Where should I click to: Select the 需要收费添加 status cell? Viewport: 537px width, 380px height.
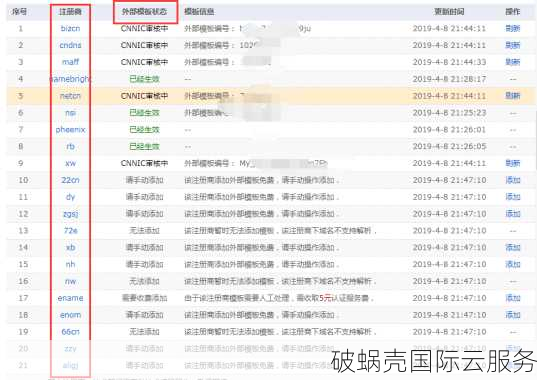click(144, 298)
